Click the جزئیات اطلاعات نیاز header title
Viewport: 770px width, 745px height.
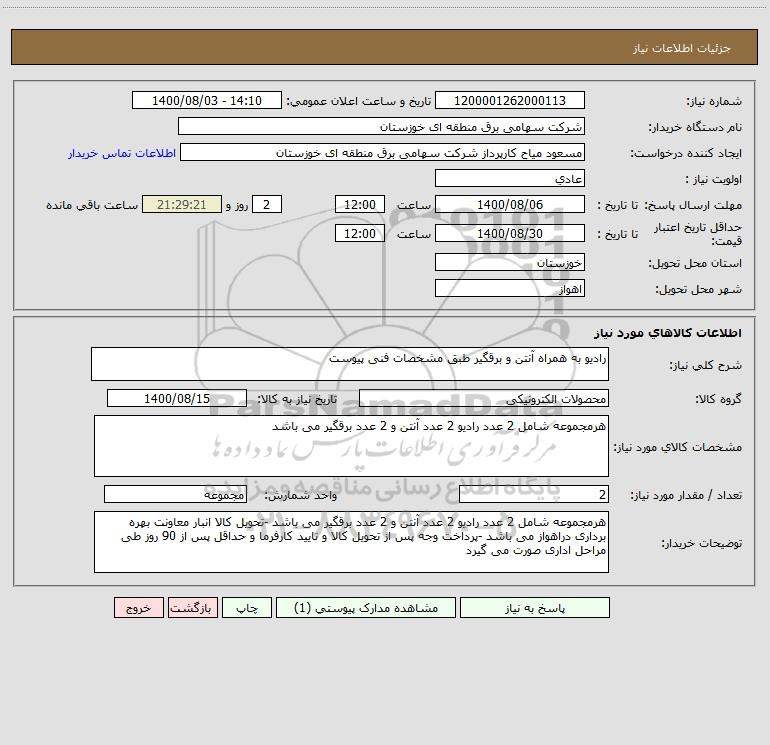682,48
